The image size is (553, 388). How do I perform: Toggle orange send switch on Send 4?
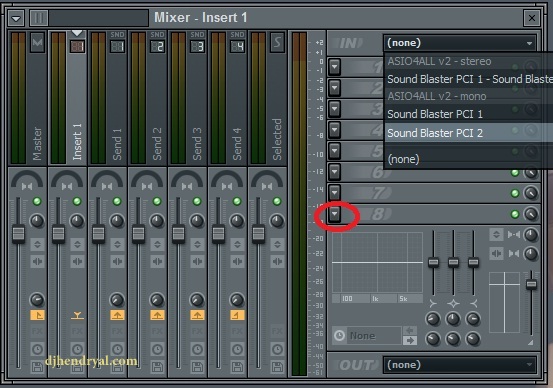point(237,315)
